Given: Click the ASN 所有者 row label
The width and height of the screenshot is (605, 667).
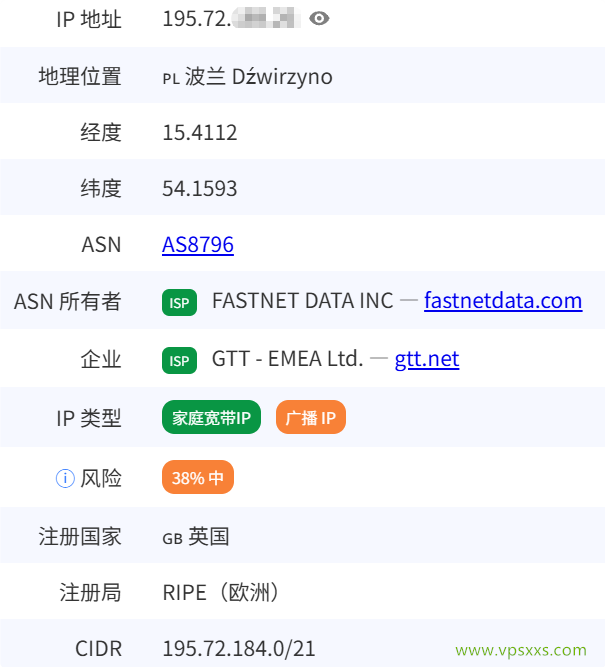Looking at the screenshot, I should click(x=68, y=302).
